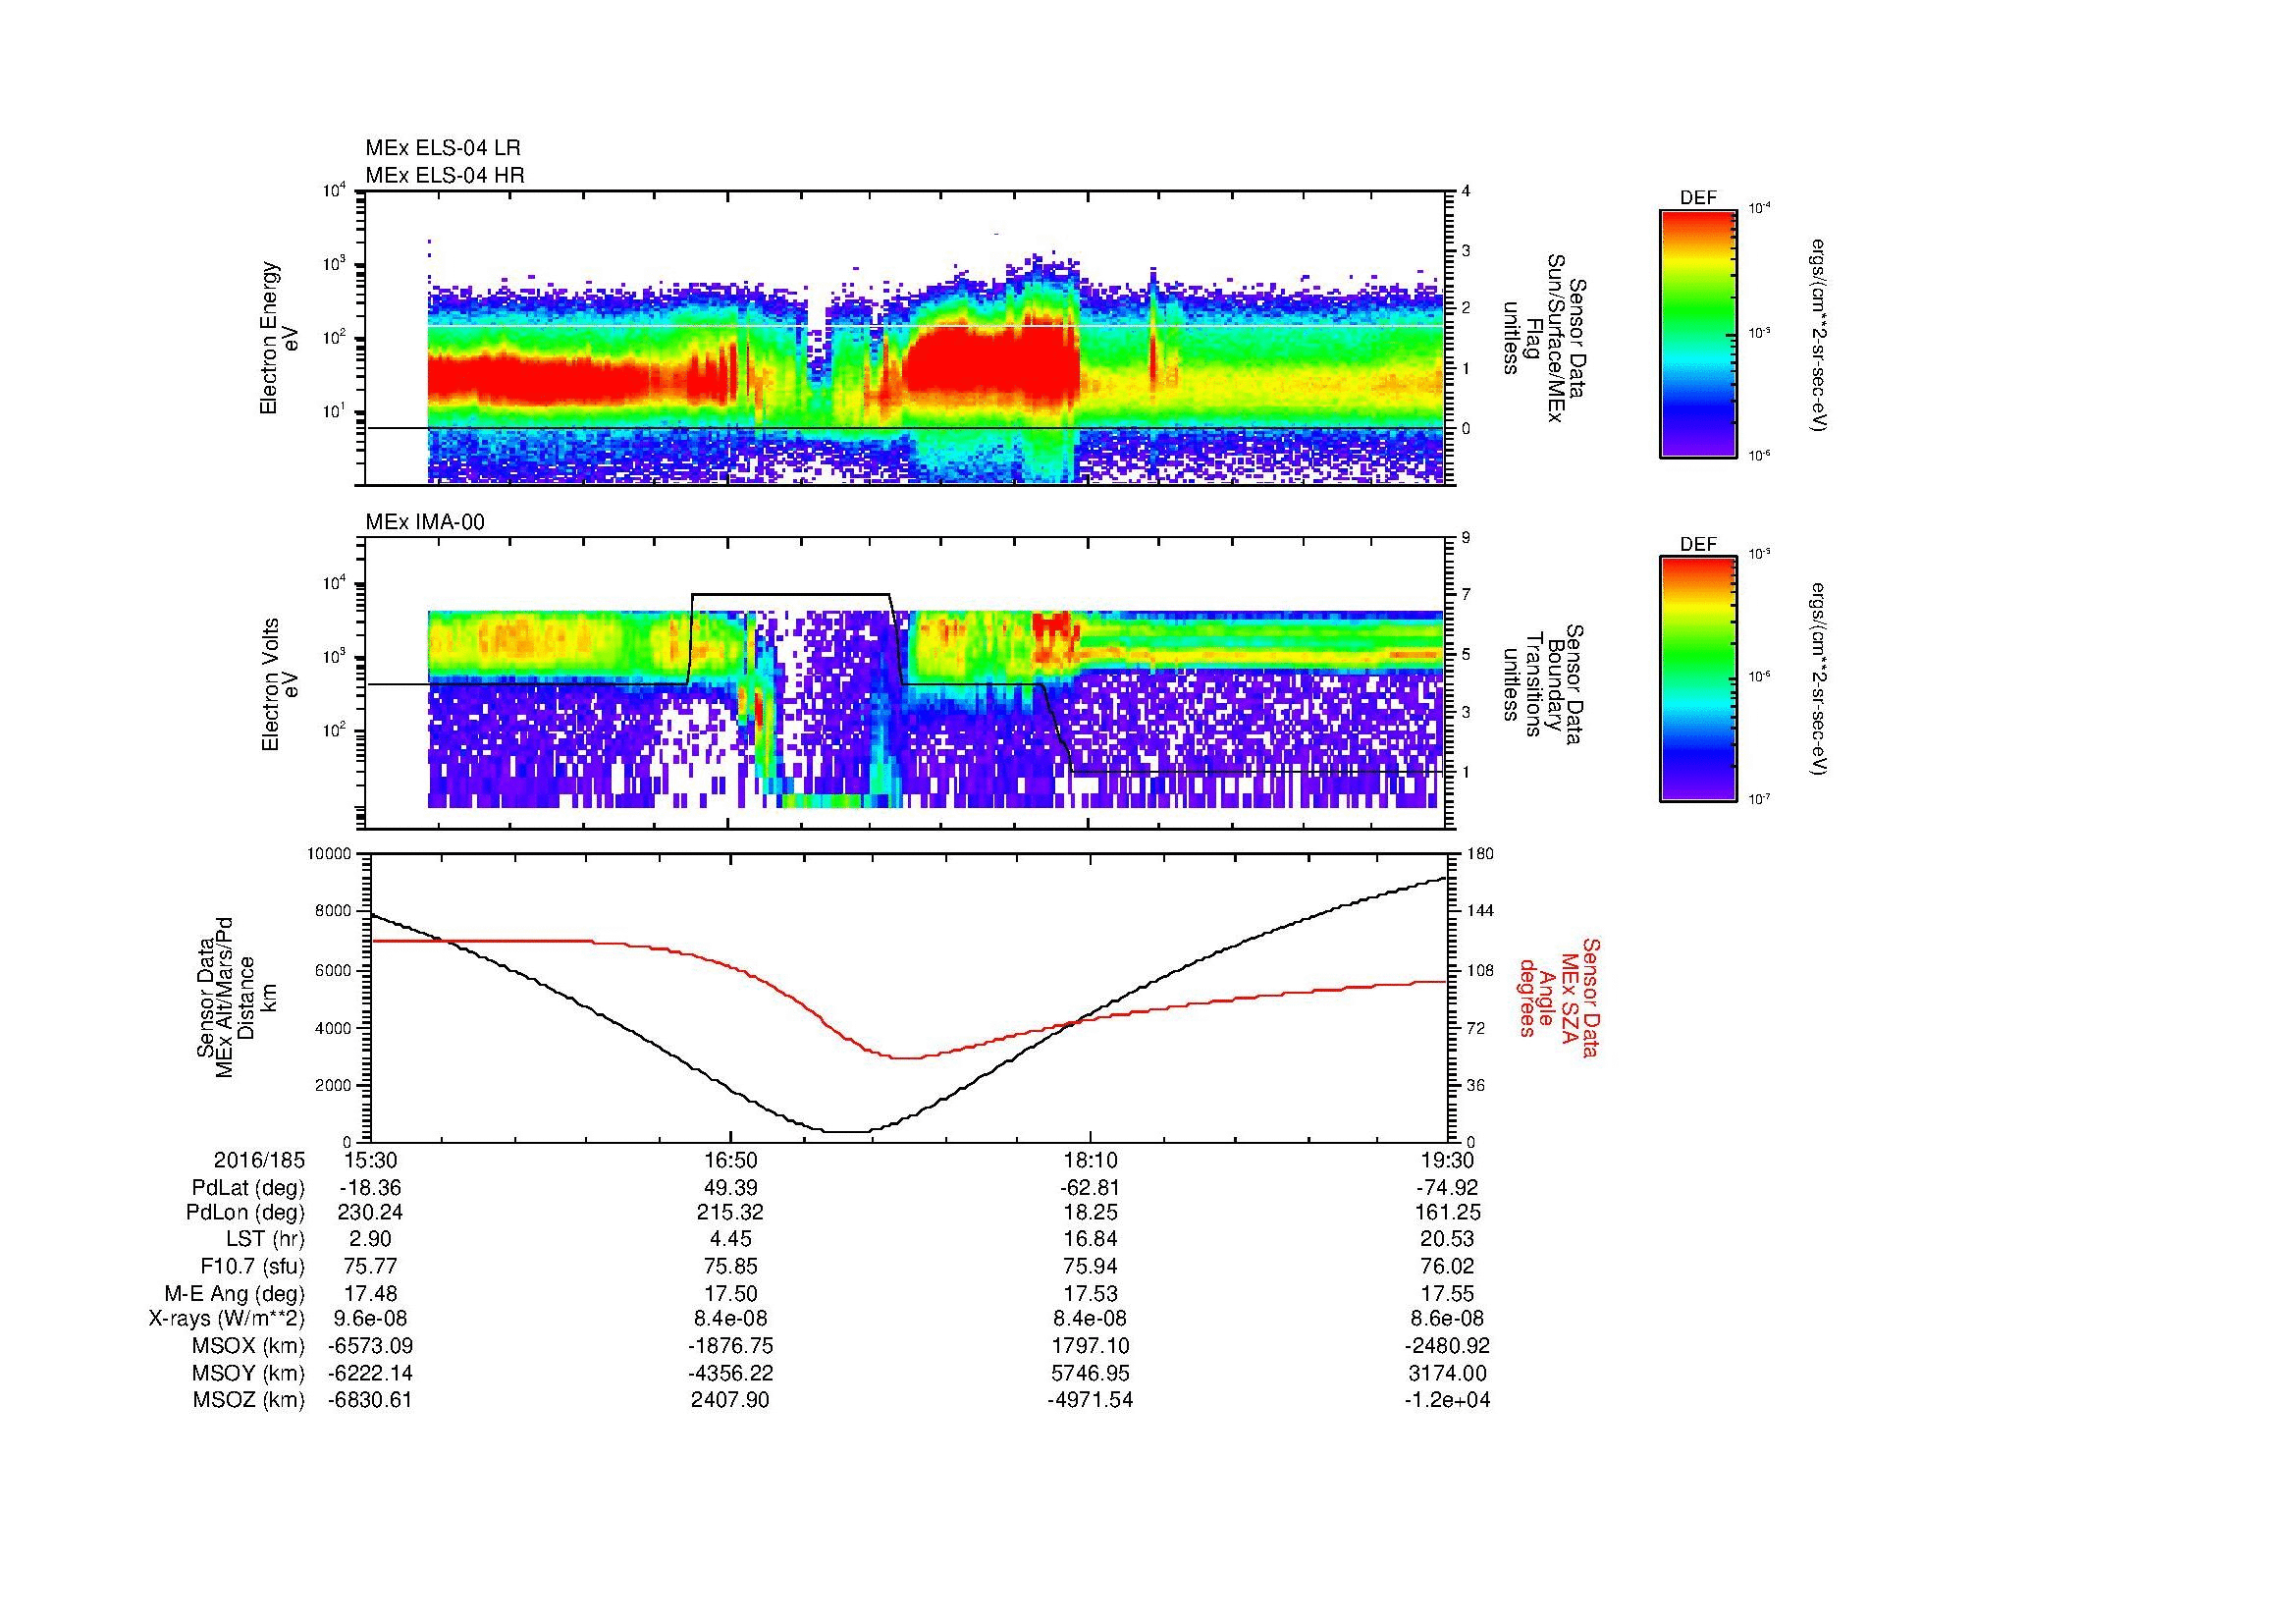Image resolution: width=2296 pixels, height=1623 pixels.
Task: Click the 'LST (hr)' row label
Action: 265,1240
